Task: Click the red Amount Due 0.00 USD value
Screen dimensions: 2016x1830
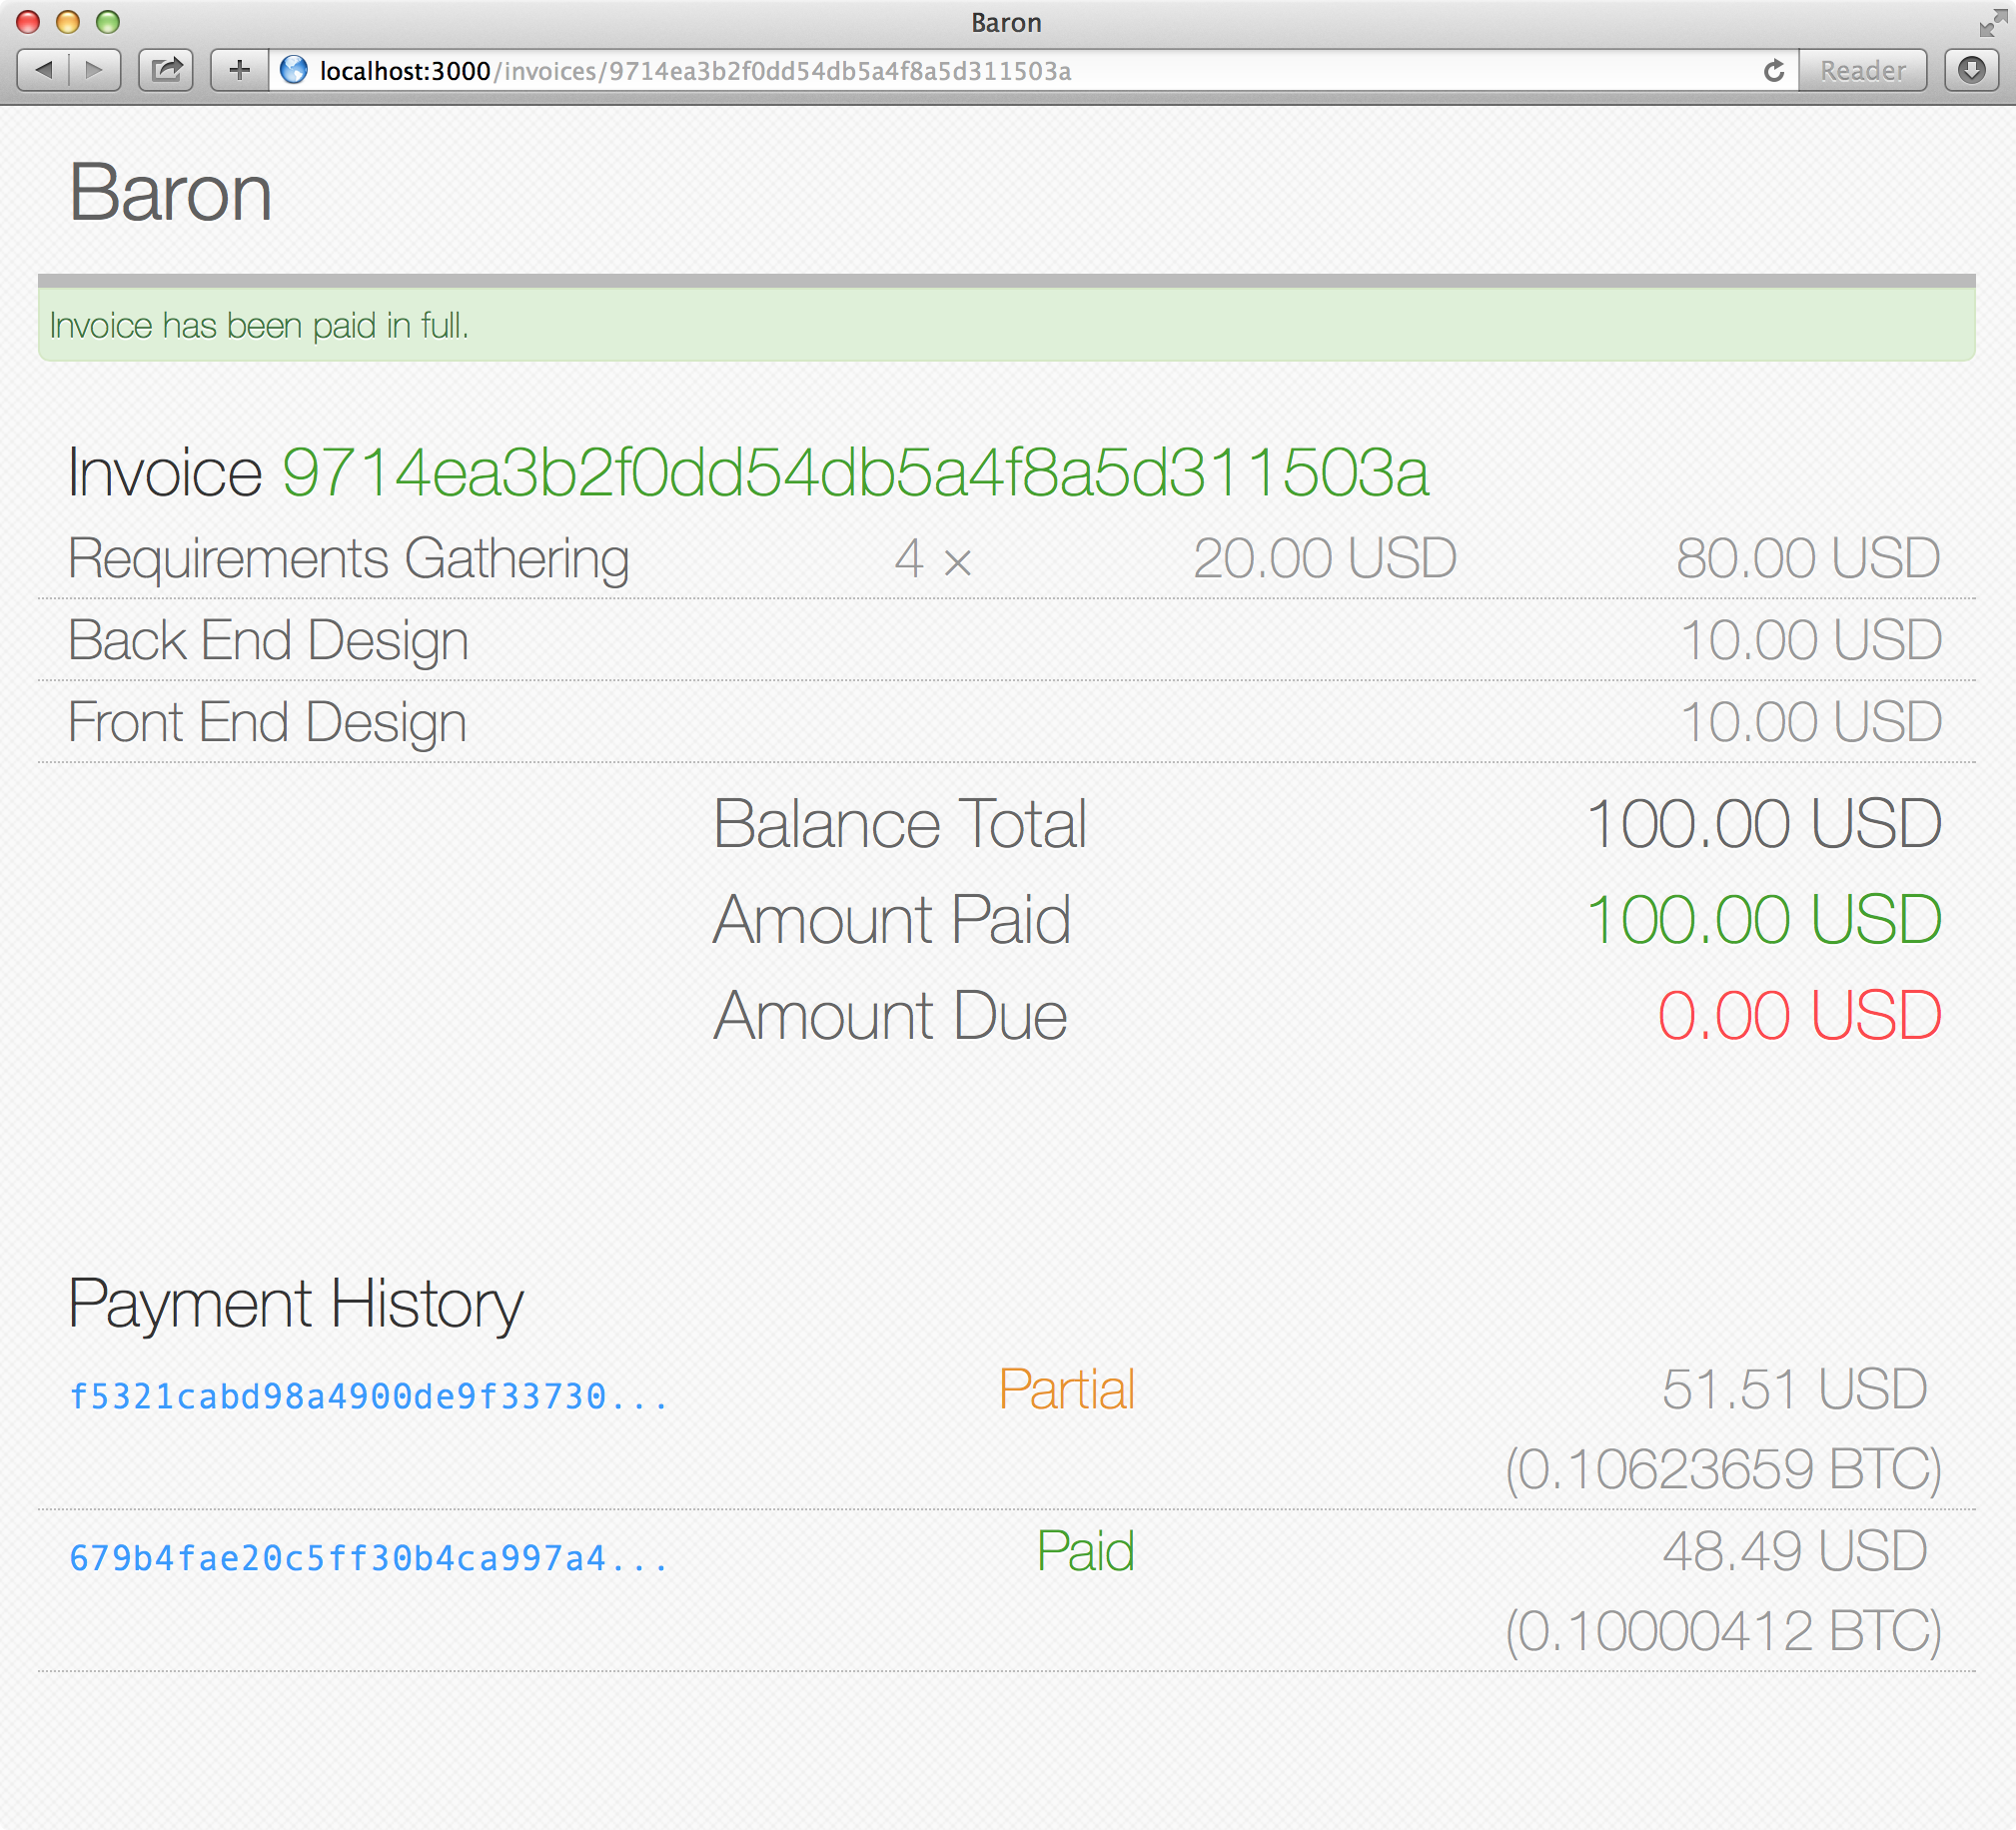Action: (x=1799, y=1015)
